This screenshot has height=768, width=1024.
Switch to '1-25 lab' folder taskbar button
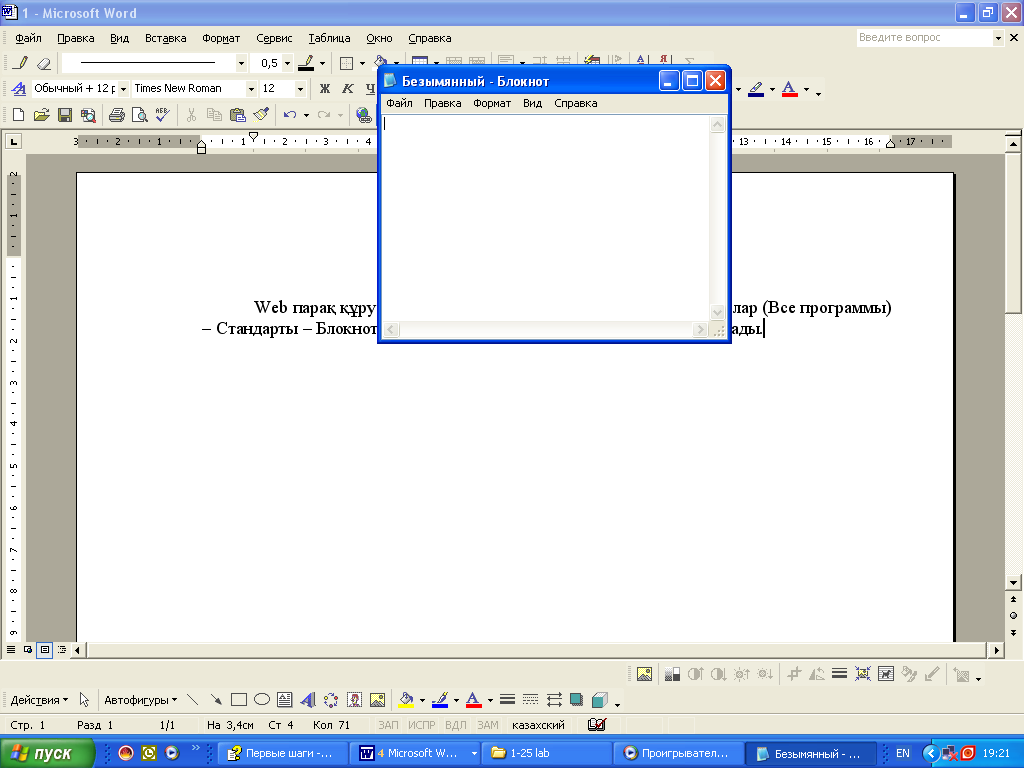547,753
